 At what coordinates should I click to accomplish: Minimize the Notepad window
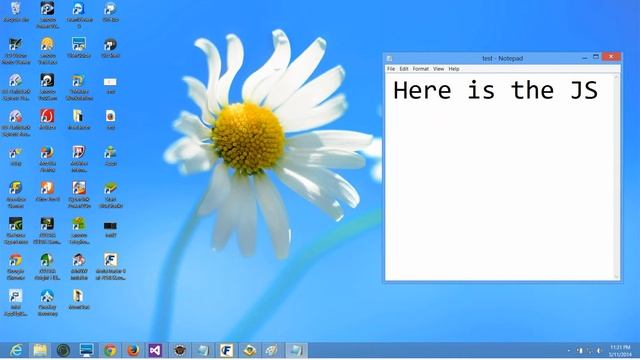584,58
